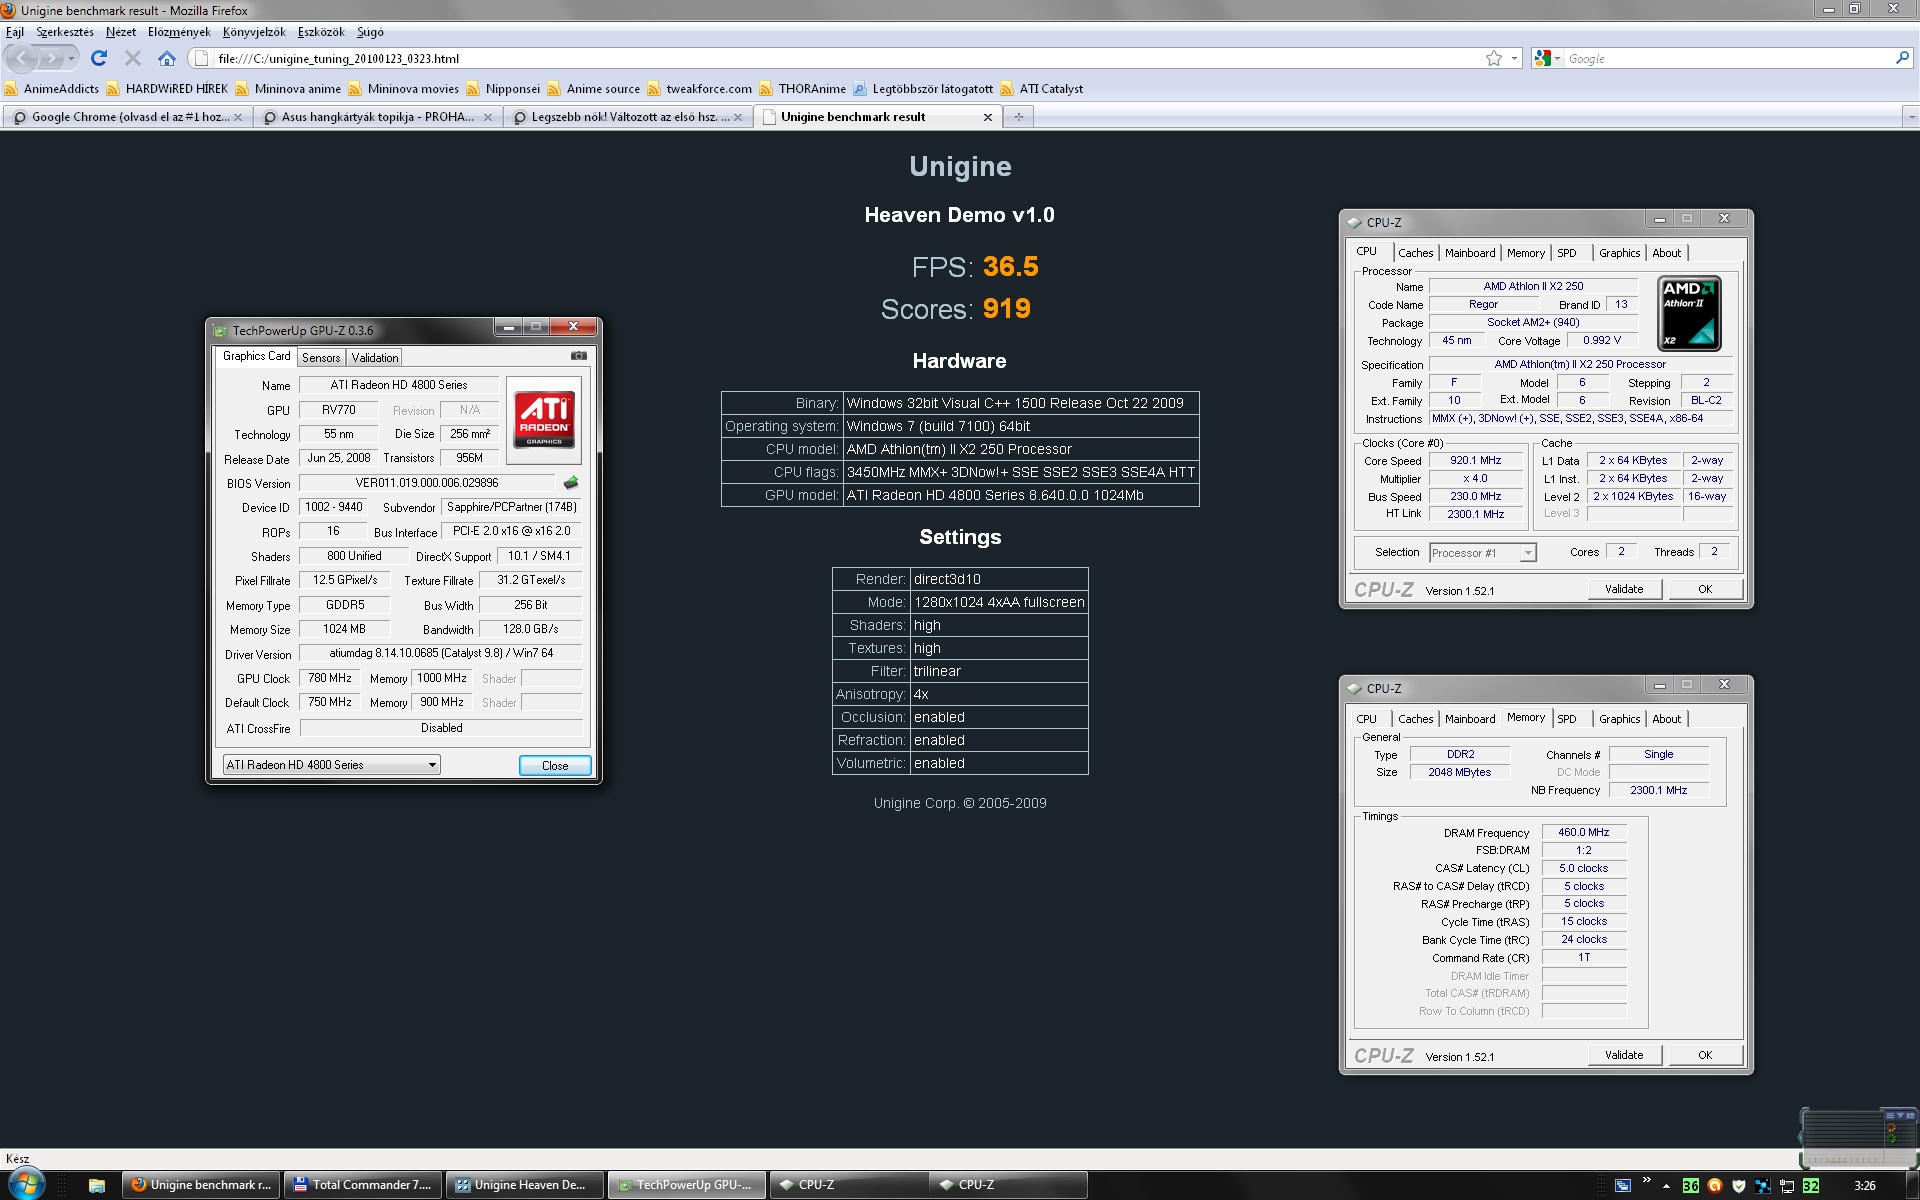Click the green 32 temperature tray icon
Image resolution: width=1920 pixels, height=1200 pixels.
tap(1811, 1186)
